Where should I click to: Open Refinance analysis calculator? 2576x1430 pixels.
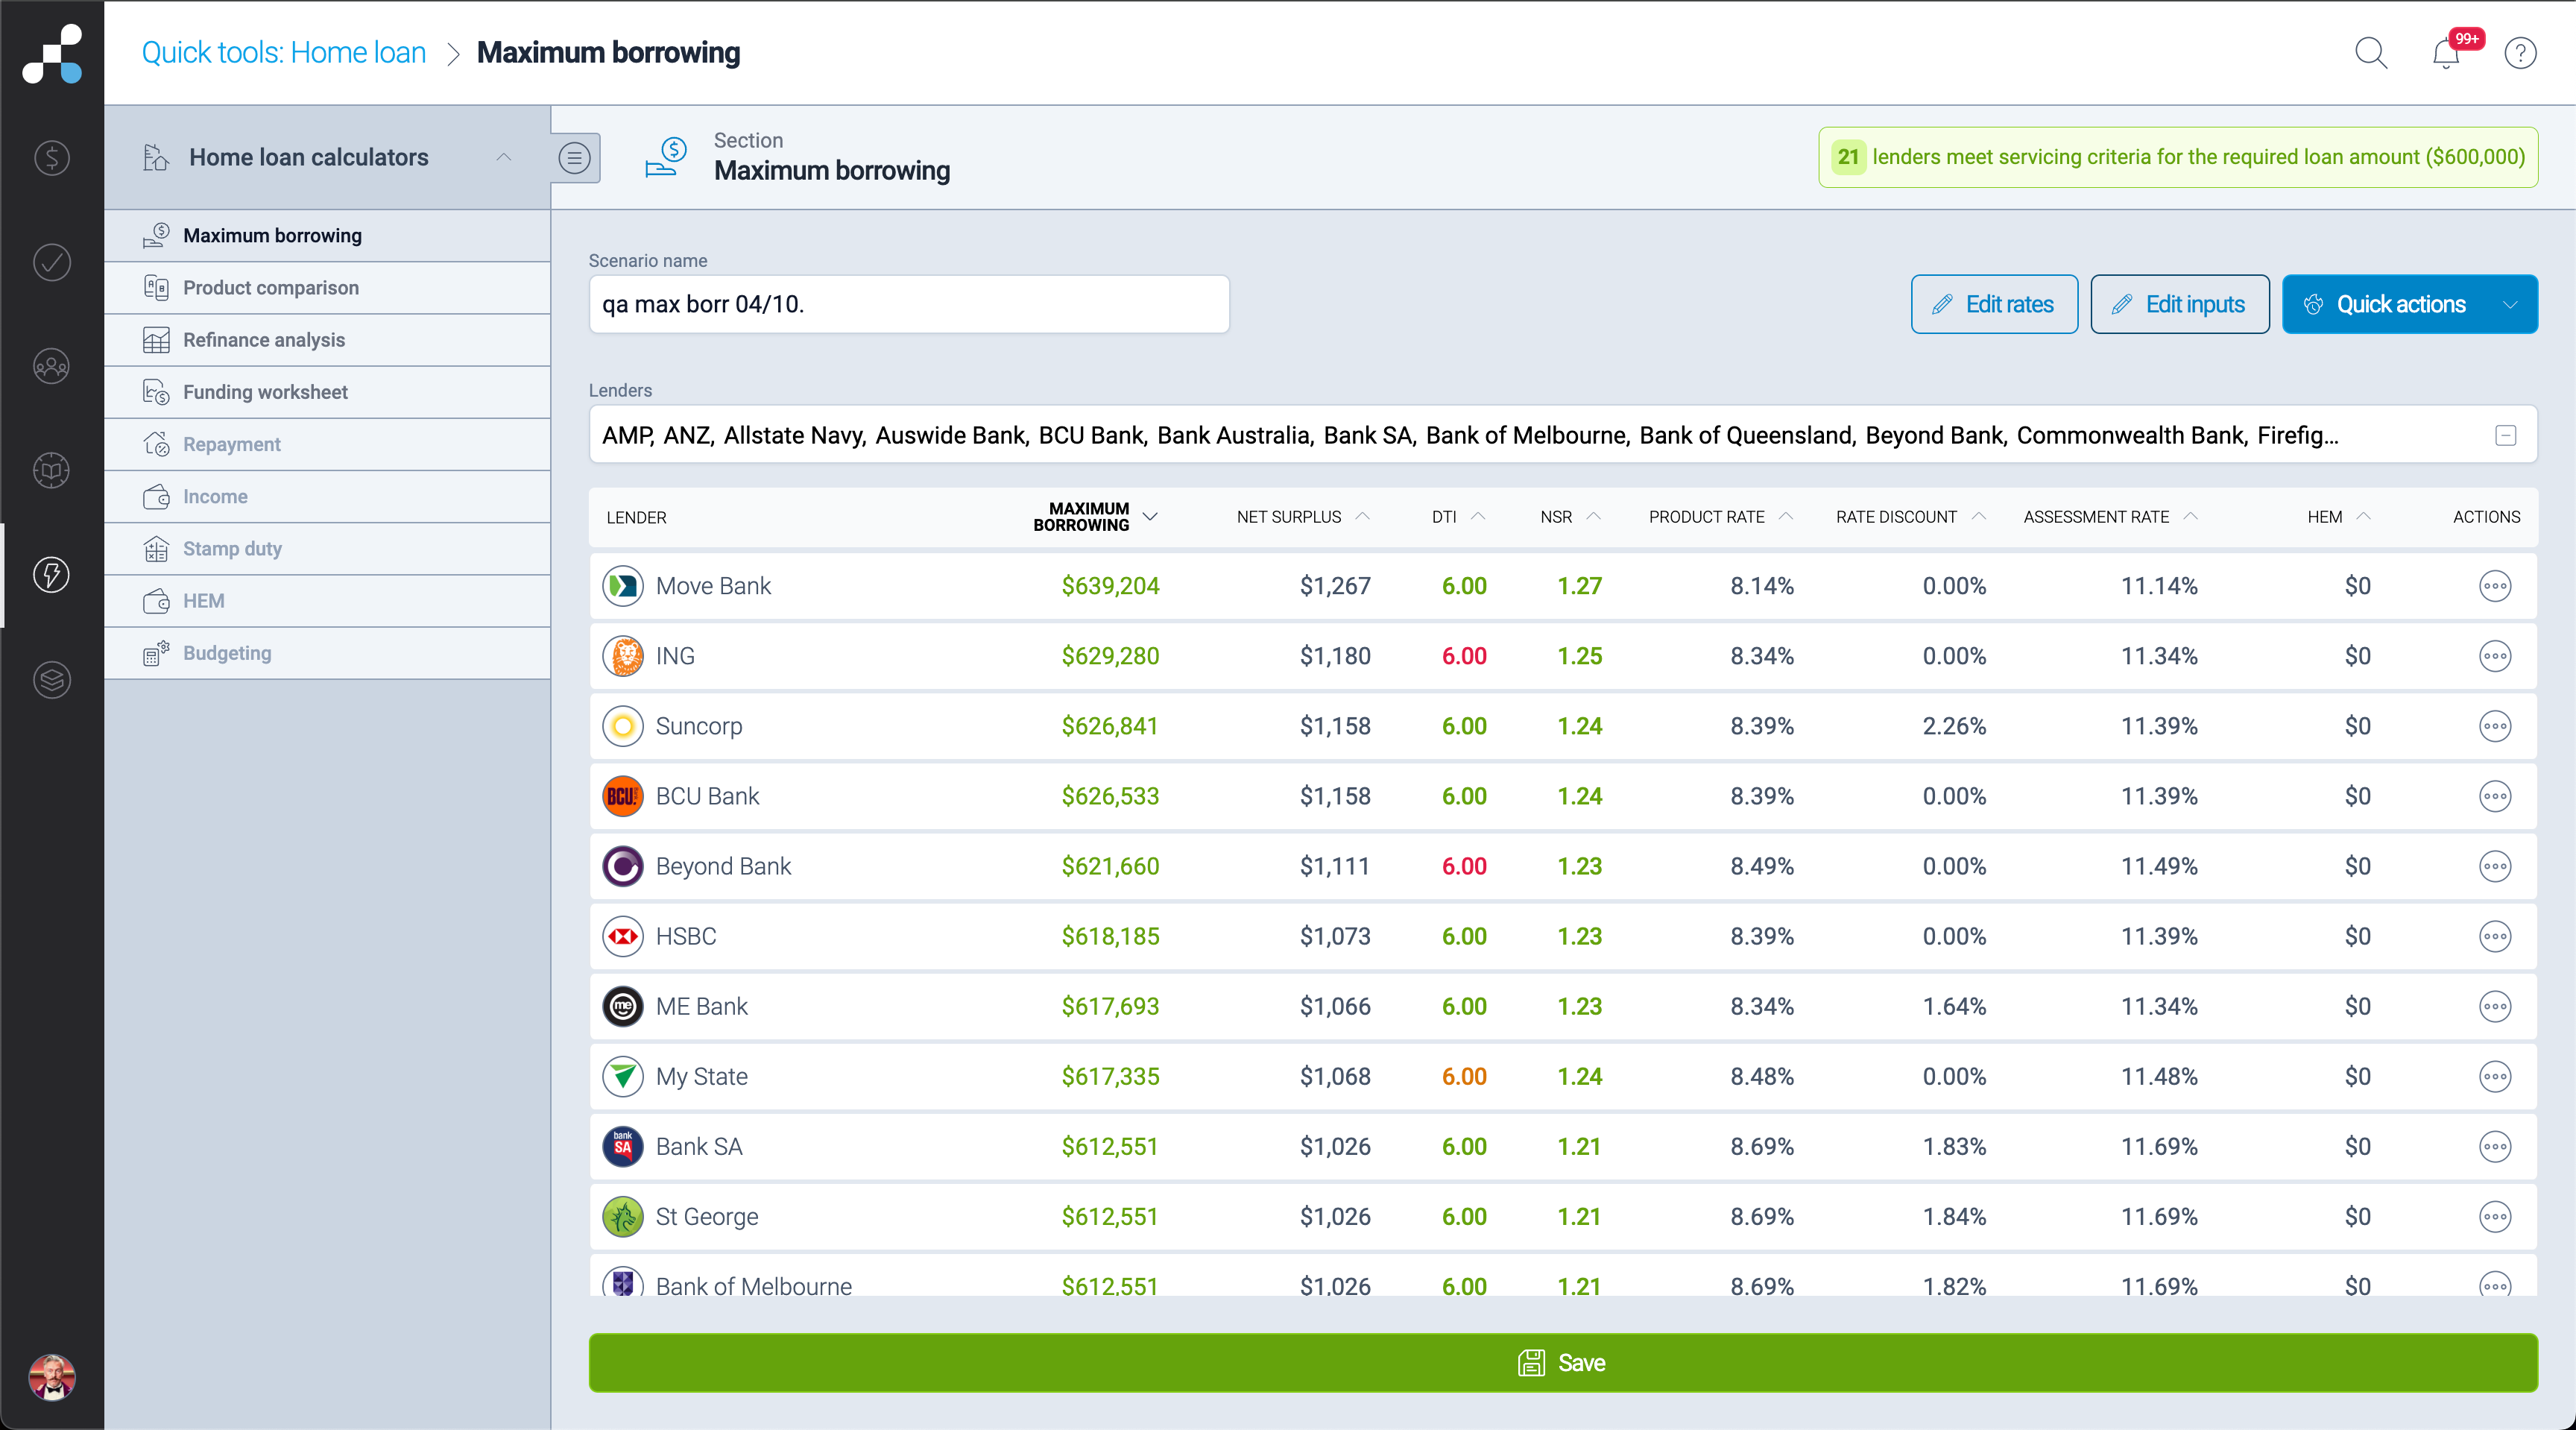click(x=328, y=340)
